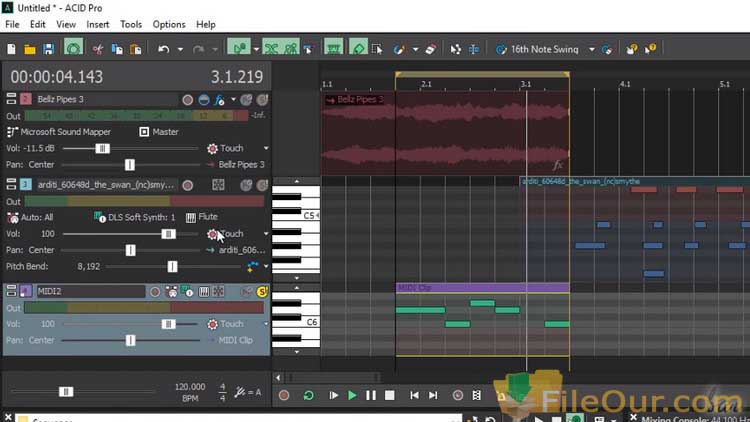Click the Touch automation gear on MIDI2 track

point(212,324)
